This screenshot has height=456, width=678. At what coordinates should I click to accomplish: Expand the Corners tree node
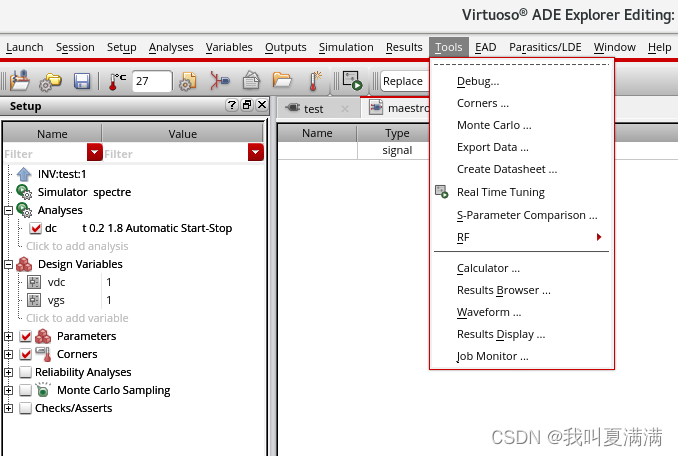(8, 354)
